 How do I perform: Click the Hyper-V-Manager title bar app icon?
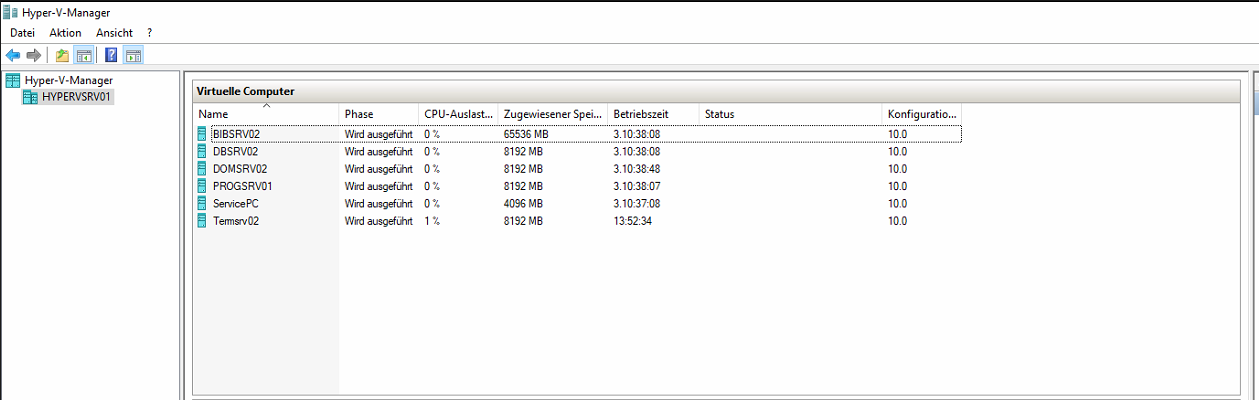coord(10,13)
